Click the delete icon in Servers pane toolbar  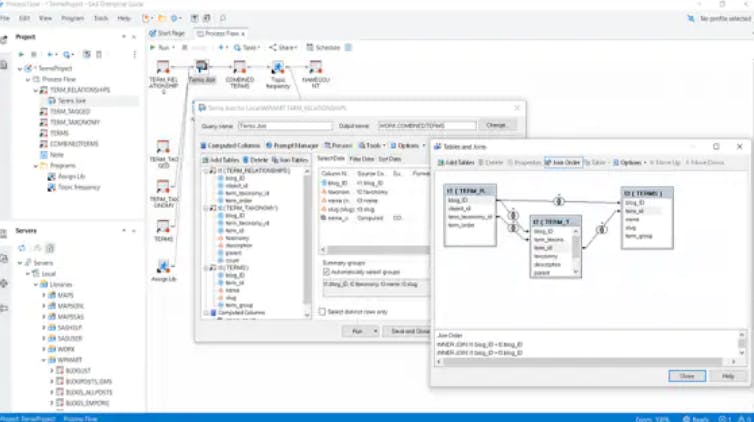[50, 248]
